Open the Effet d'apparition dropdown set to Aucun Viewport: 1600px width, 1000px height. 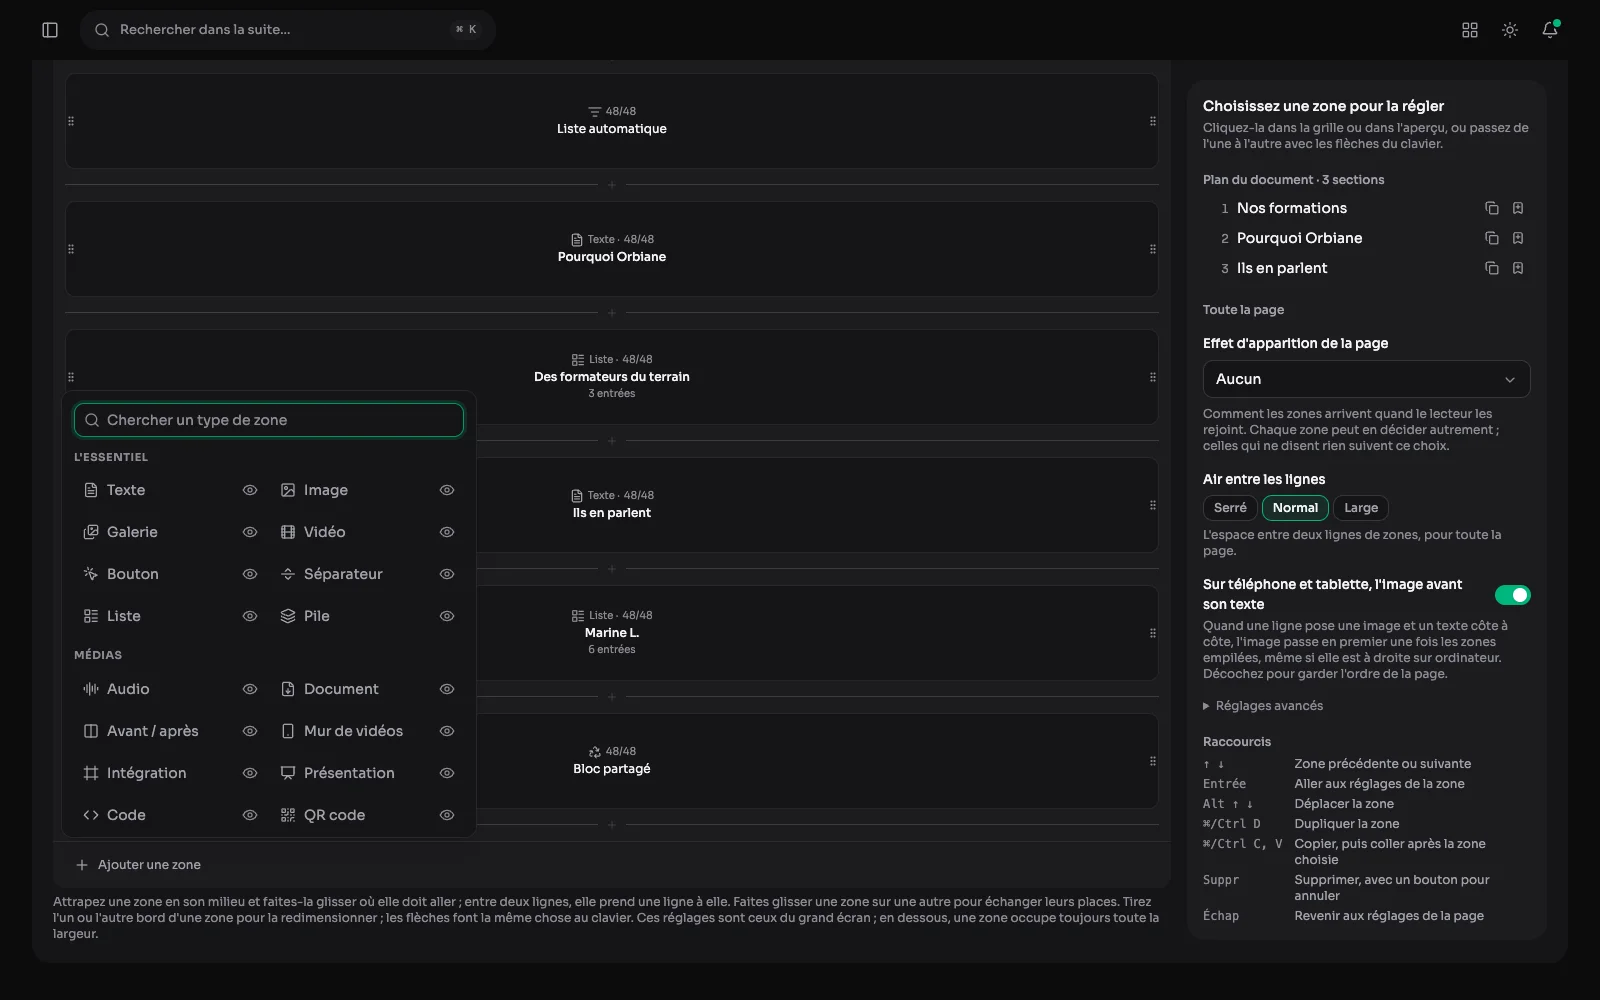click(x=1366, y=379)
